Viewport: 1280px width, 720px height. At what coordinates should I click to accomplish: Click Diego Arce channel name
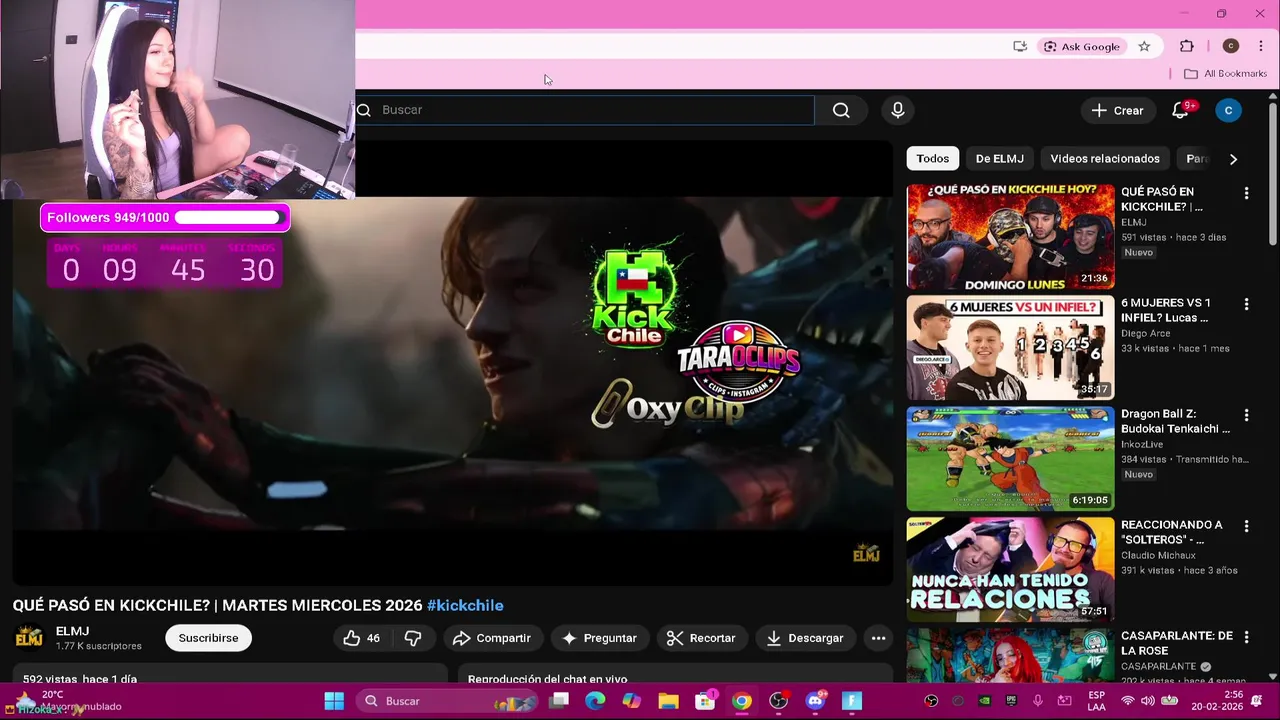click(1145, 333)
